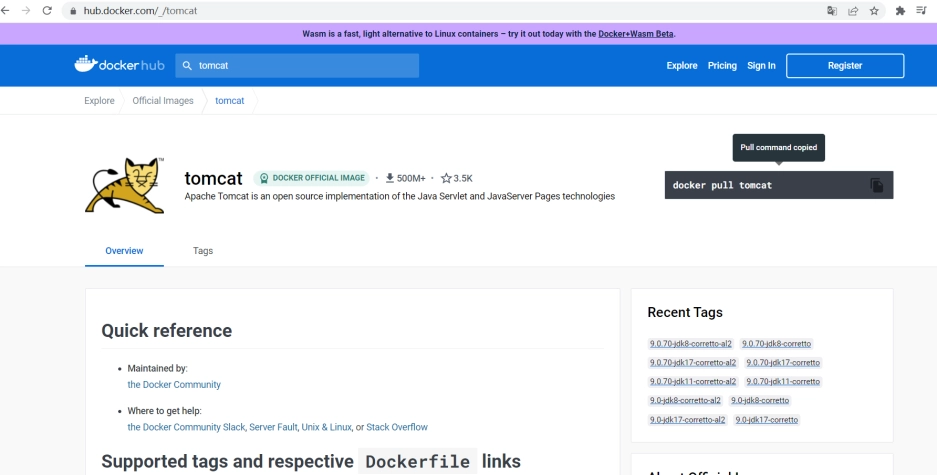Open the 9.0.70-jdk17-corretto-al2 recent tag
937x475 pixels.
point(692,363)
